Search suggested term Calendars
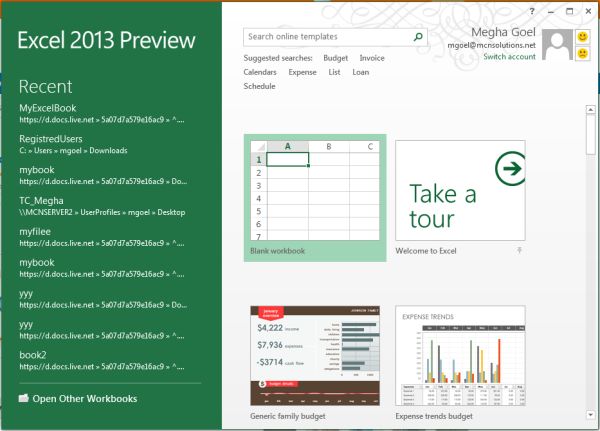 (x=260, y=72)
